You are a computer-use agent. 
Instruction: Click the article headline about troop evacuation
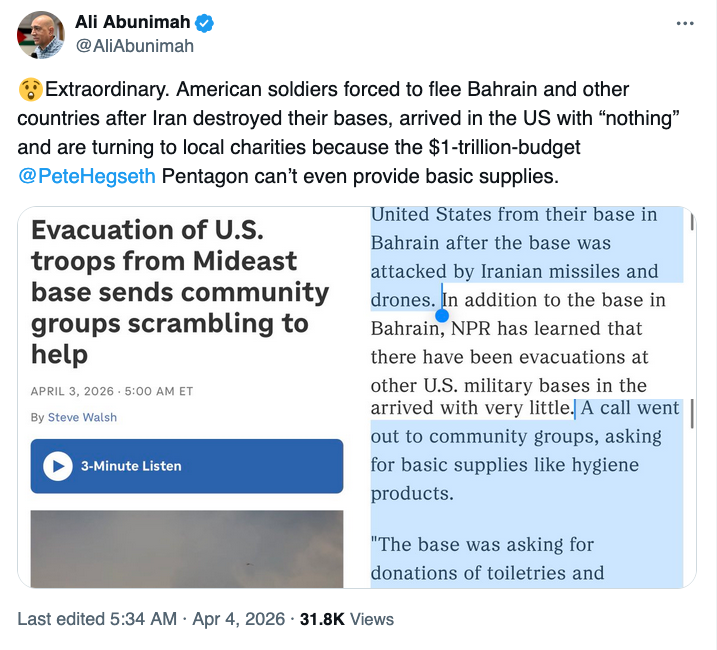180,291
